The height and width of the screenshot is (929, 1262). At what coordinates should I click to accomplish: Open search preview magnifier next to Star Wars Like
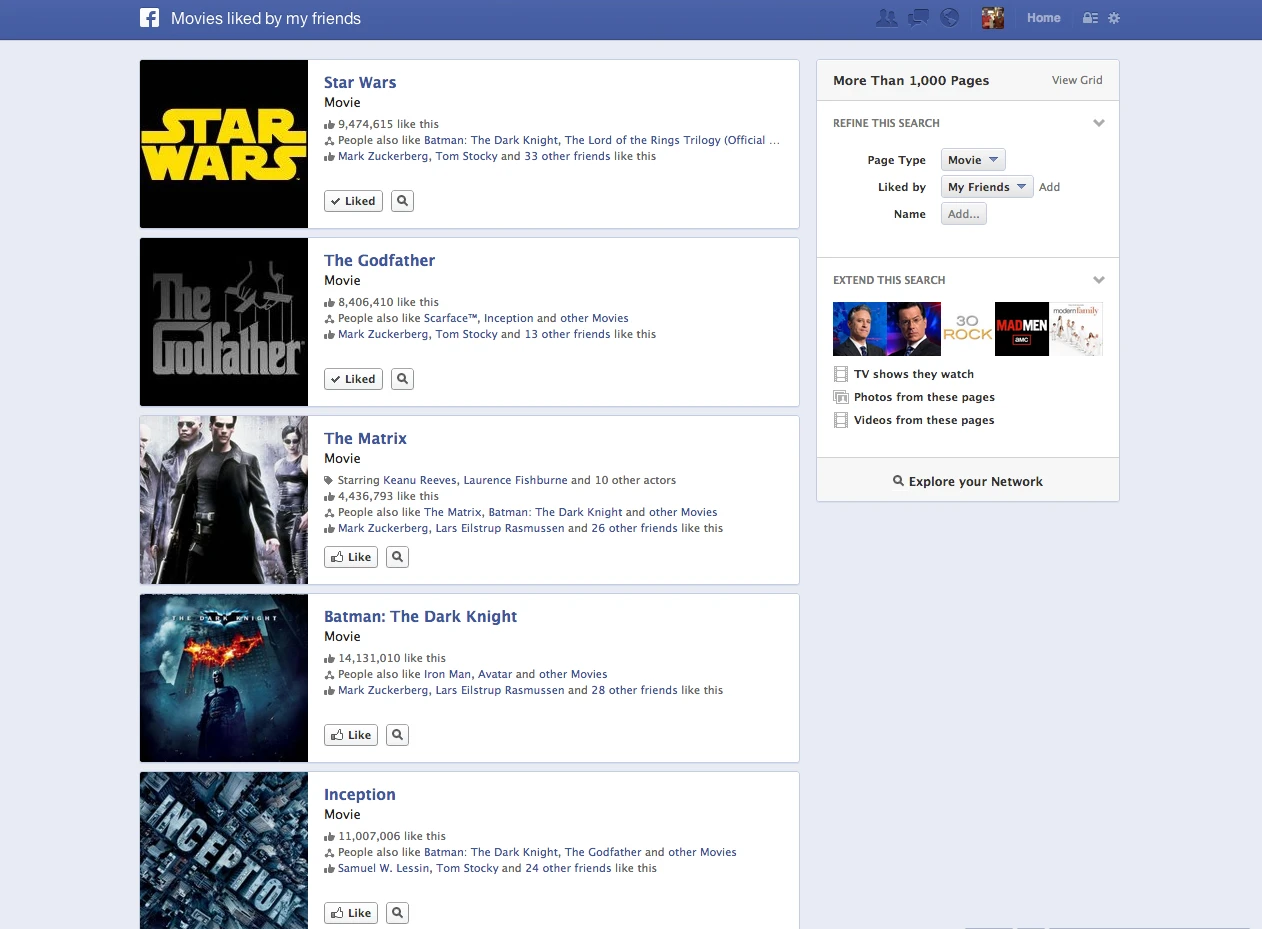[x=402, y=200]
